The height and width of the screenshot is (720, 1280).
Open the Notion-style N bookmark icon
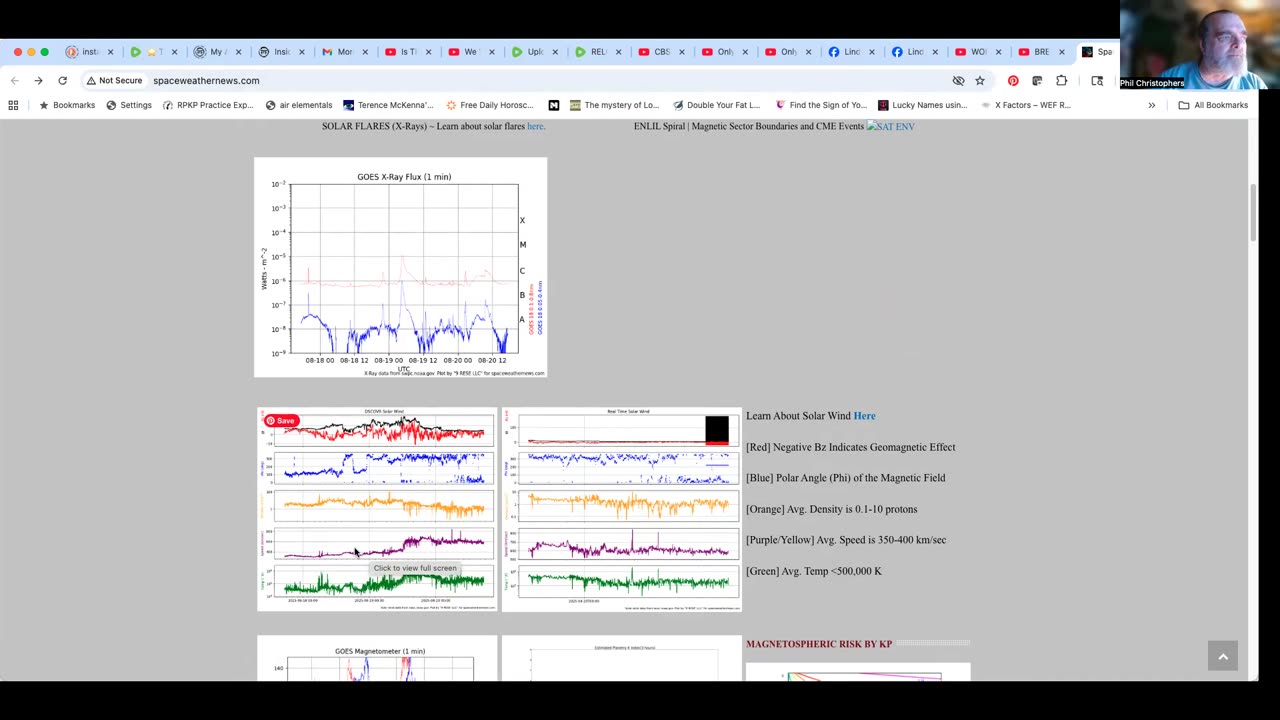(x=554, y=105)
